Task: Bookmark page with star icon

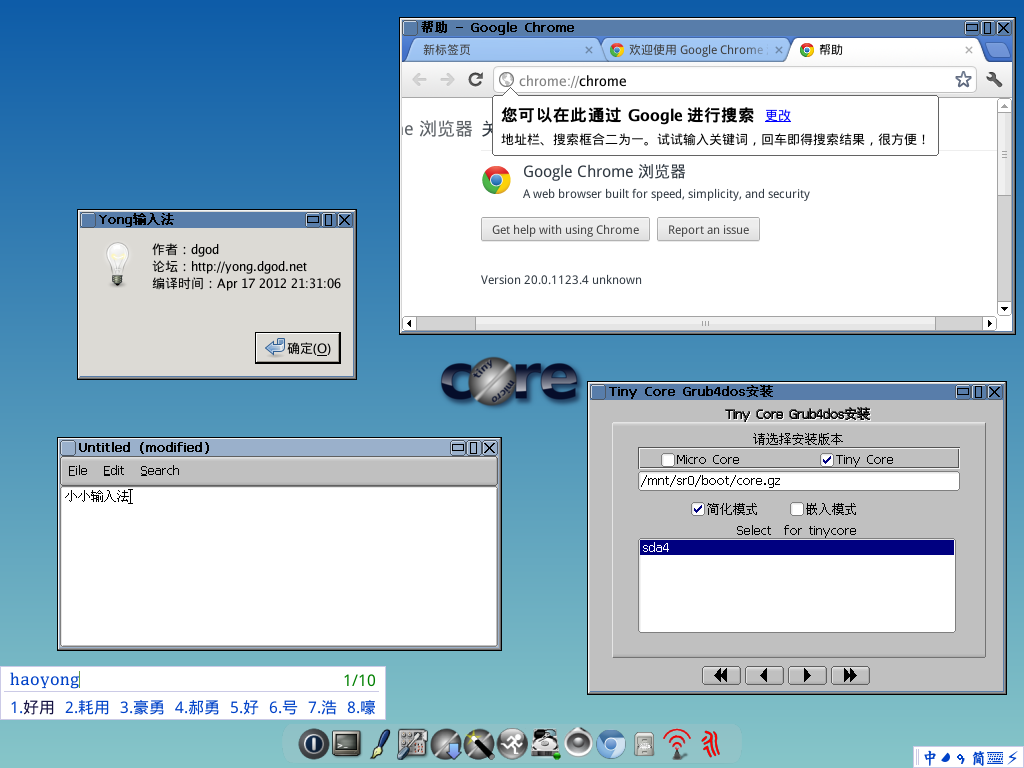Action: point(963,80)
